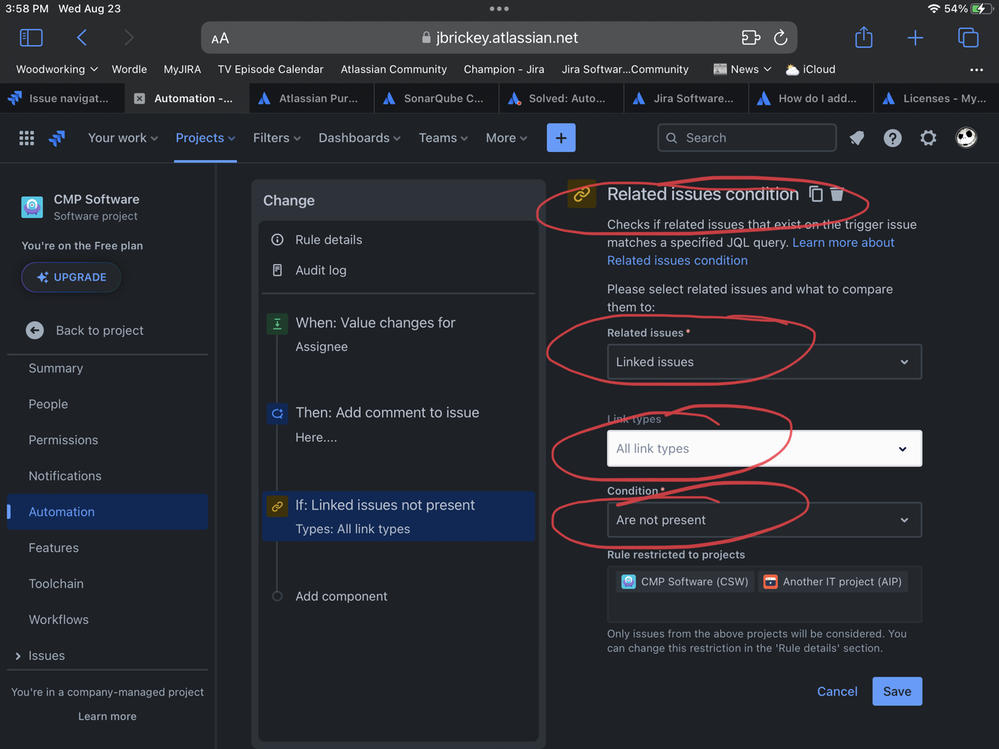Open All link types dropdown
This screenshot has width=999, height=749.
tap(764, 448)
